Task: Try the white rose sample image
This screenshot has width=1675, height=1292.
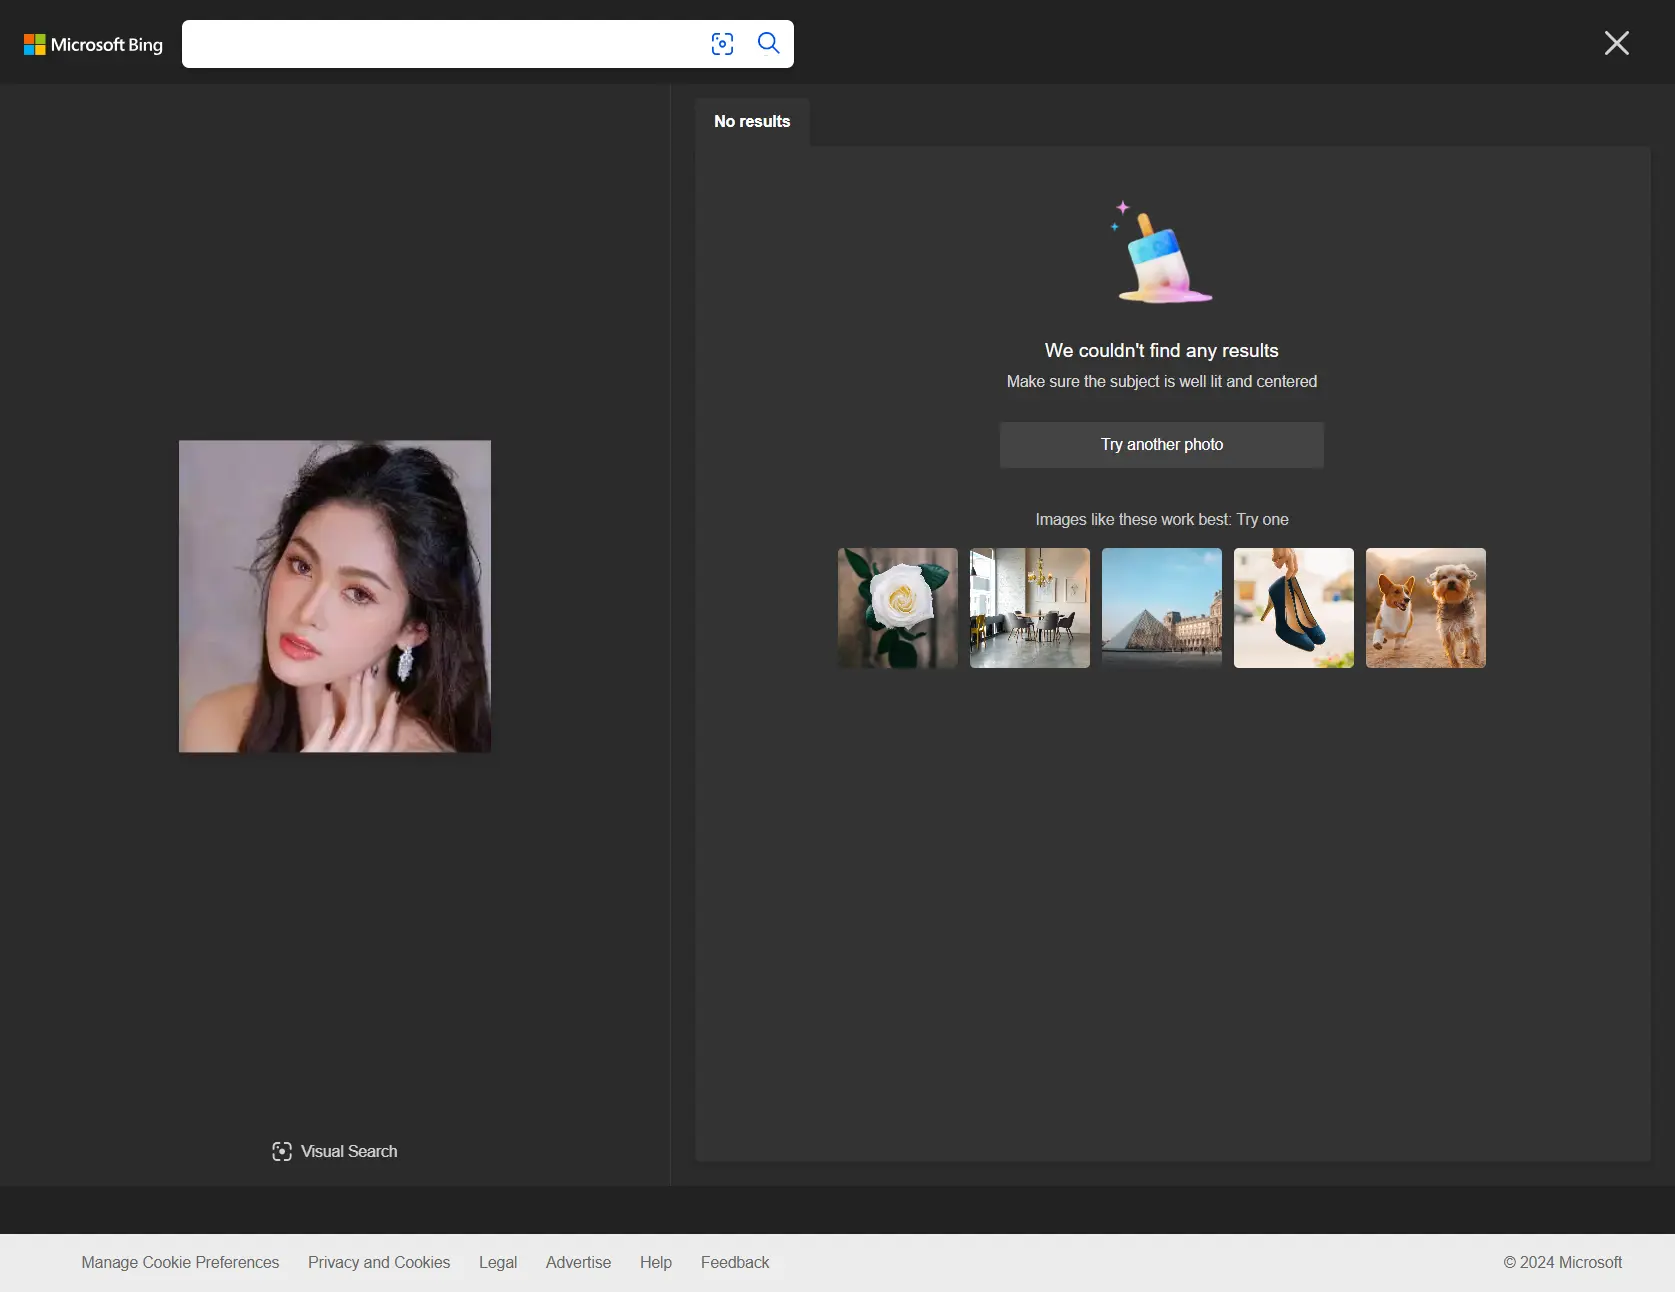Action: click(x=897, y=608)
